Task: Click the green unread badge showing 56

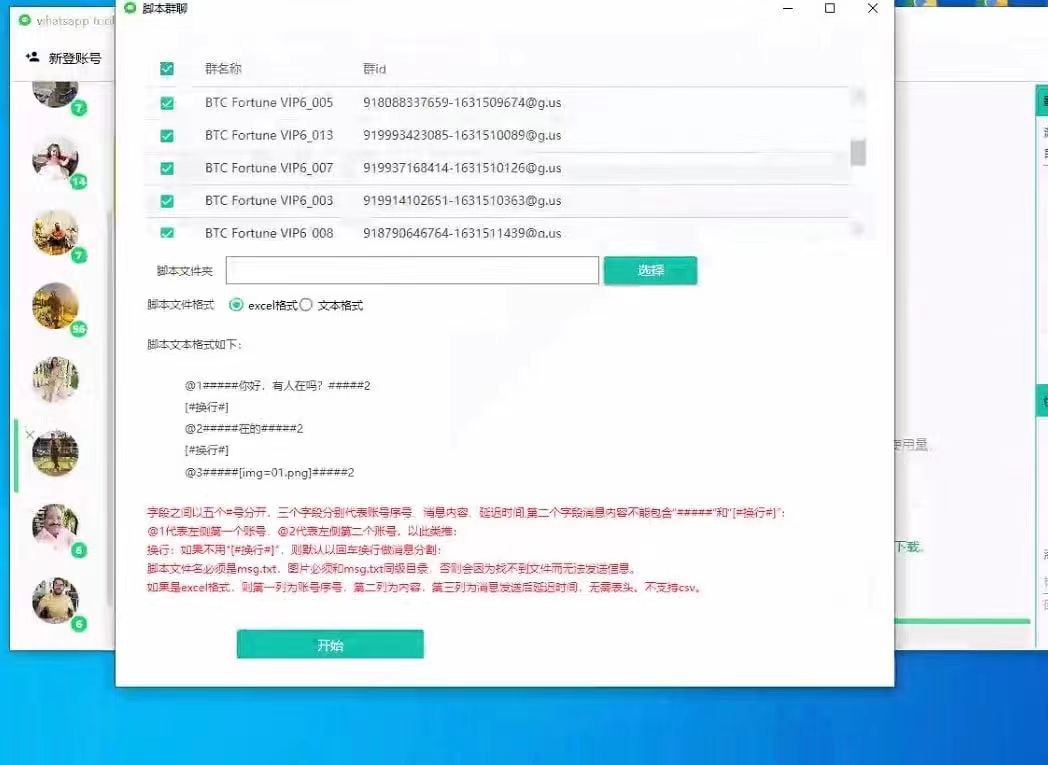Action: 79,329
